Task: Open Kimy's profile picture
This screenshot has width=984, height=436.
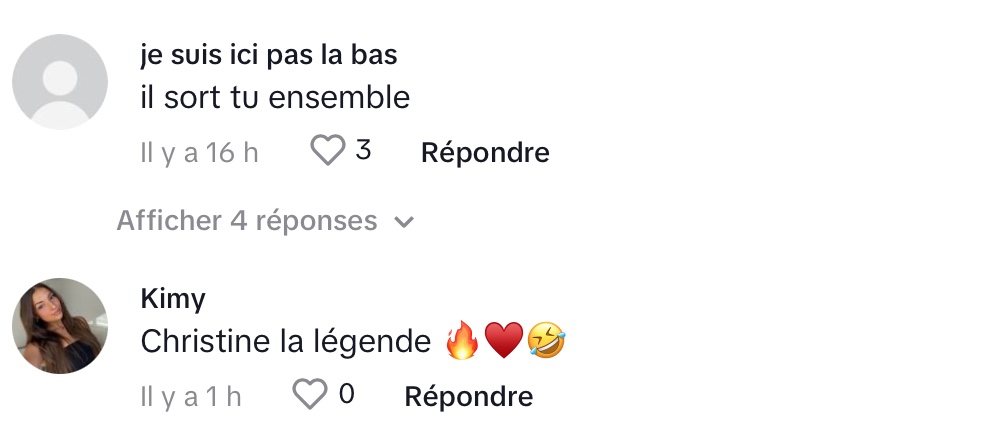Action: (59, 326)
